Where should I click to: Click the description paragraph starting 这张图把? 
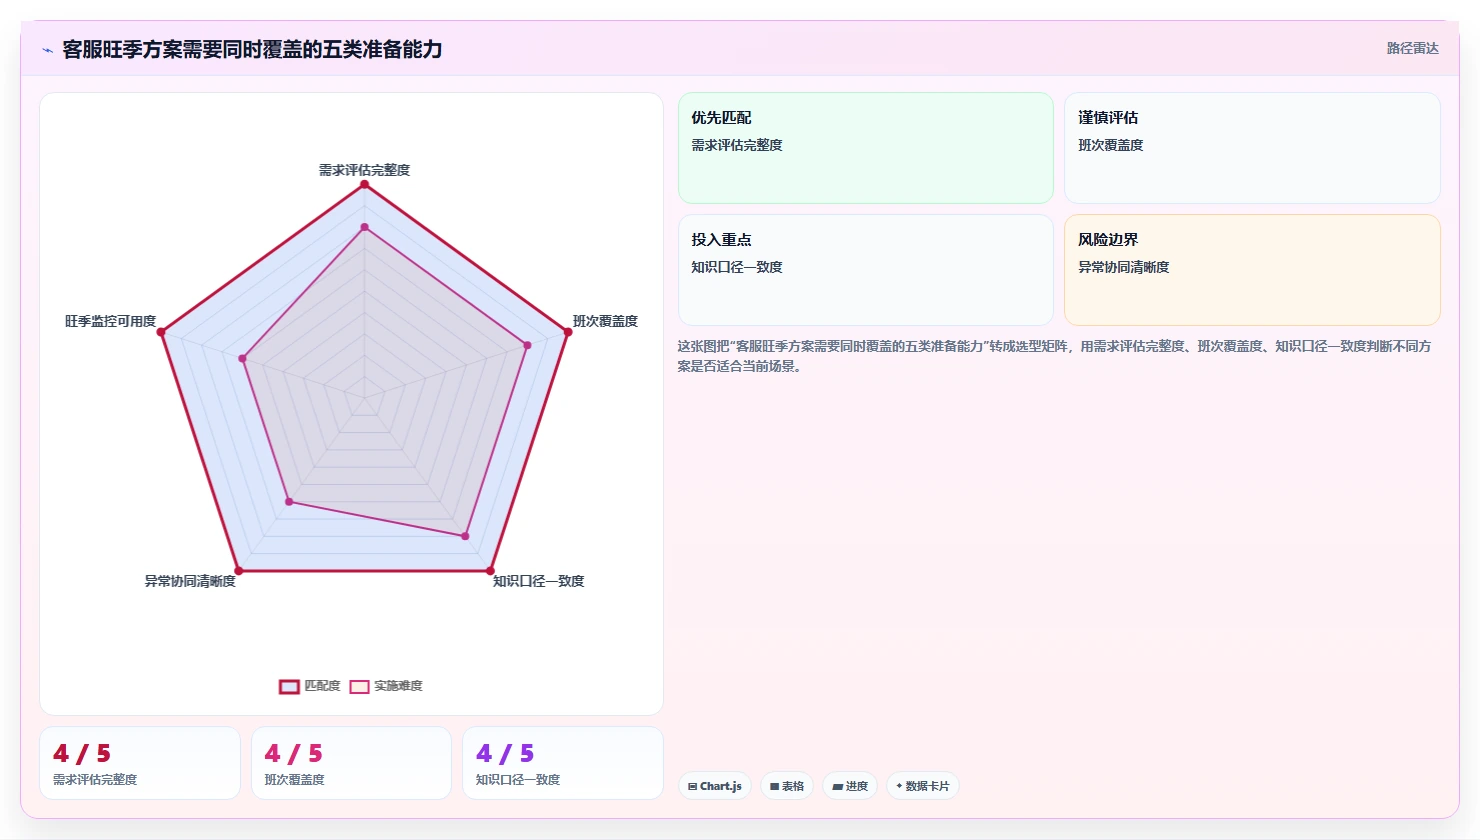[1054, 356]
